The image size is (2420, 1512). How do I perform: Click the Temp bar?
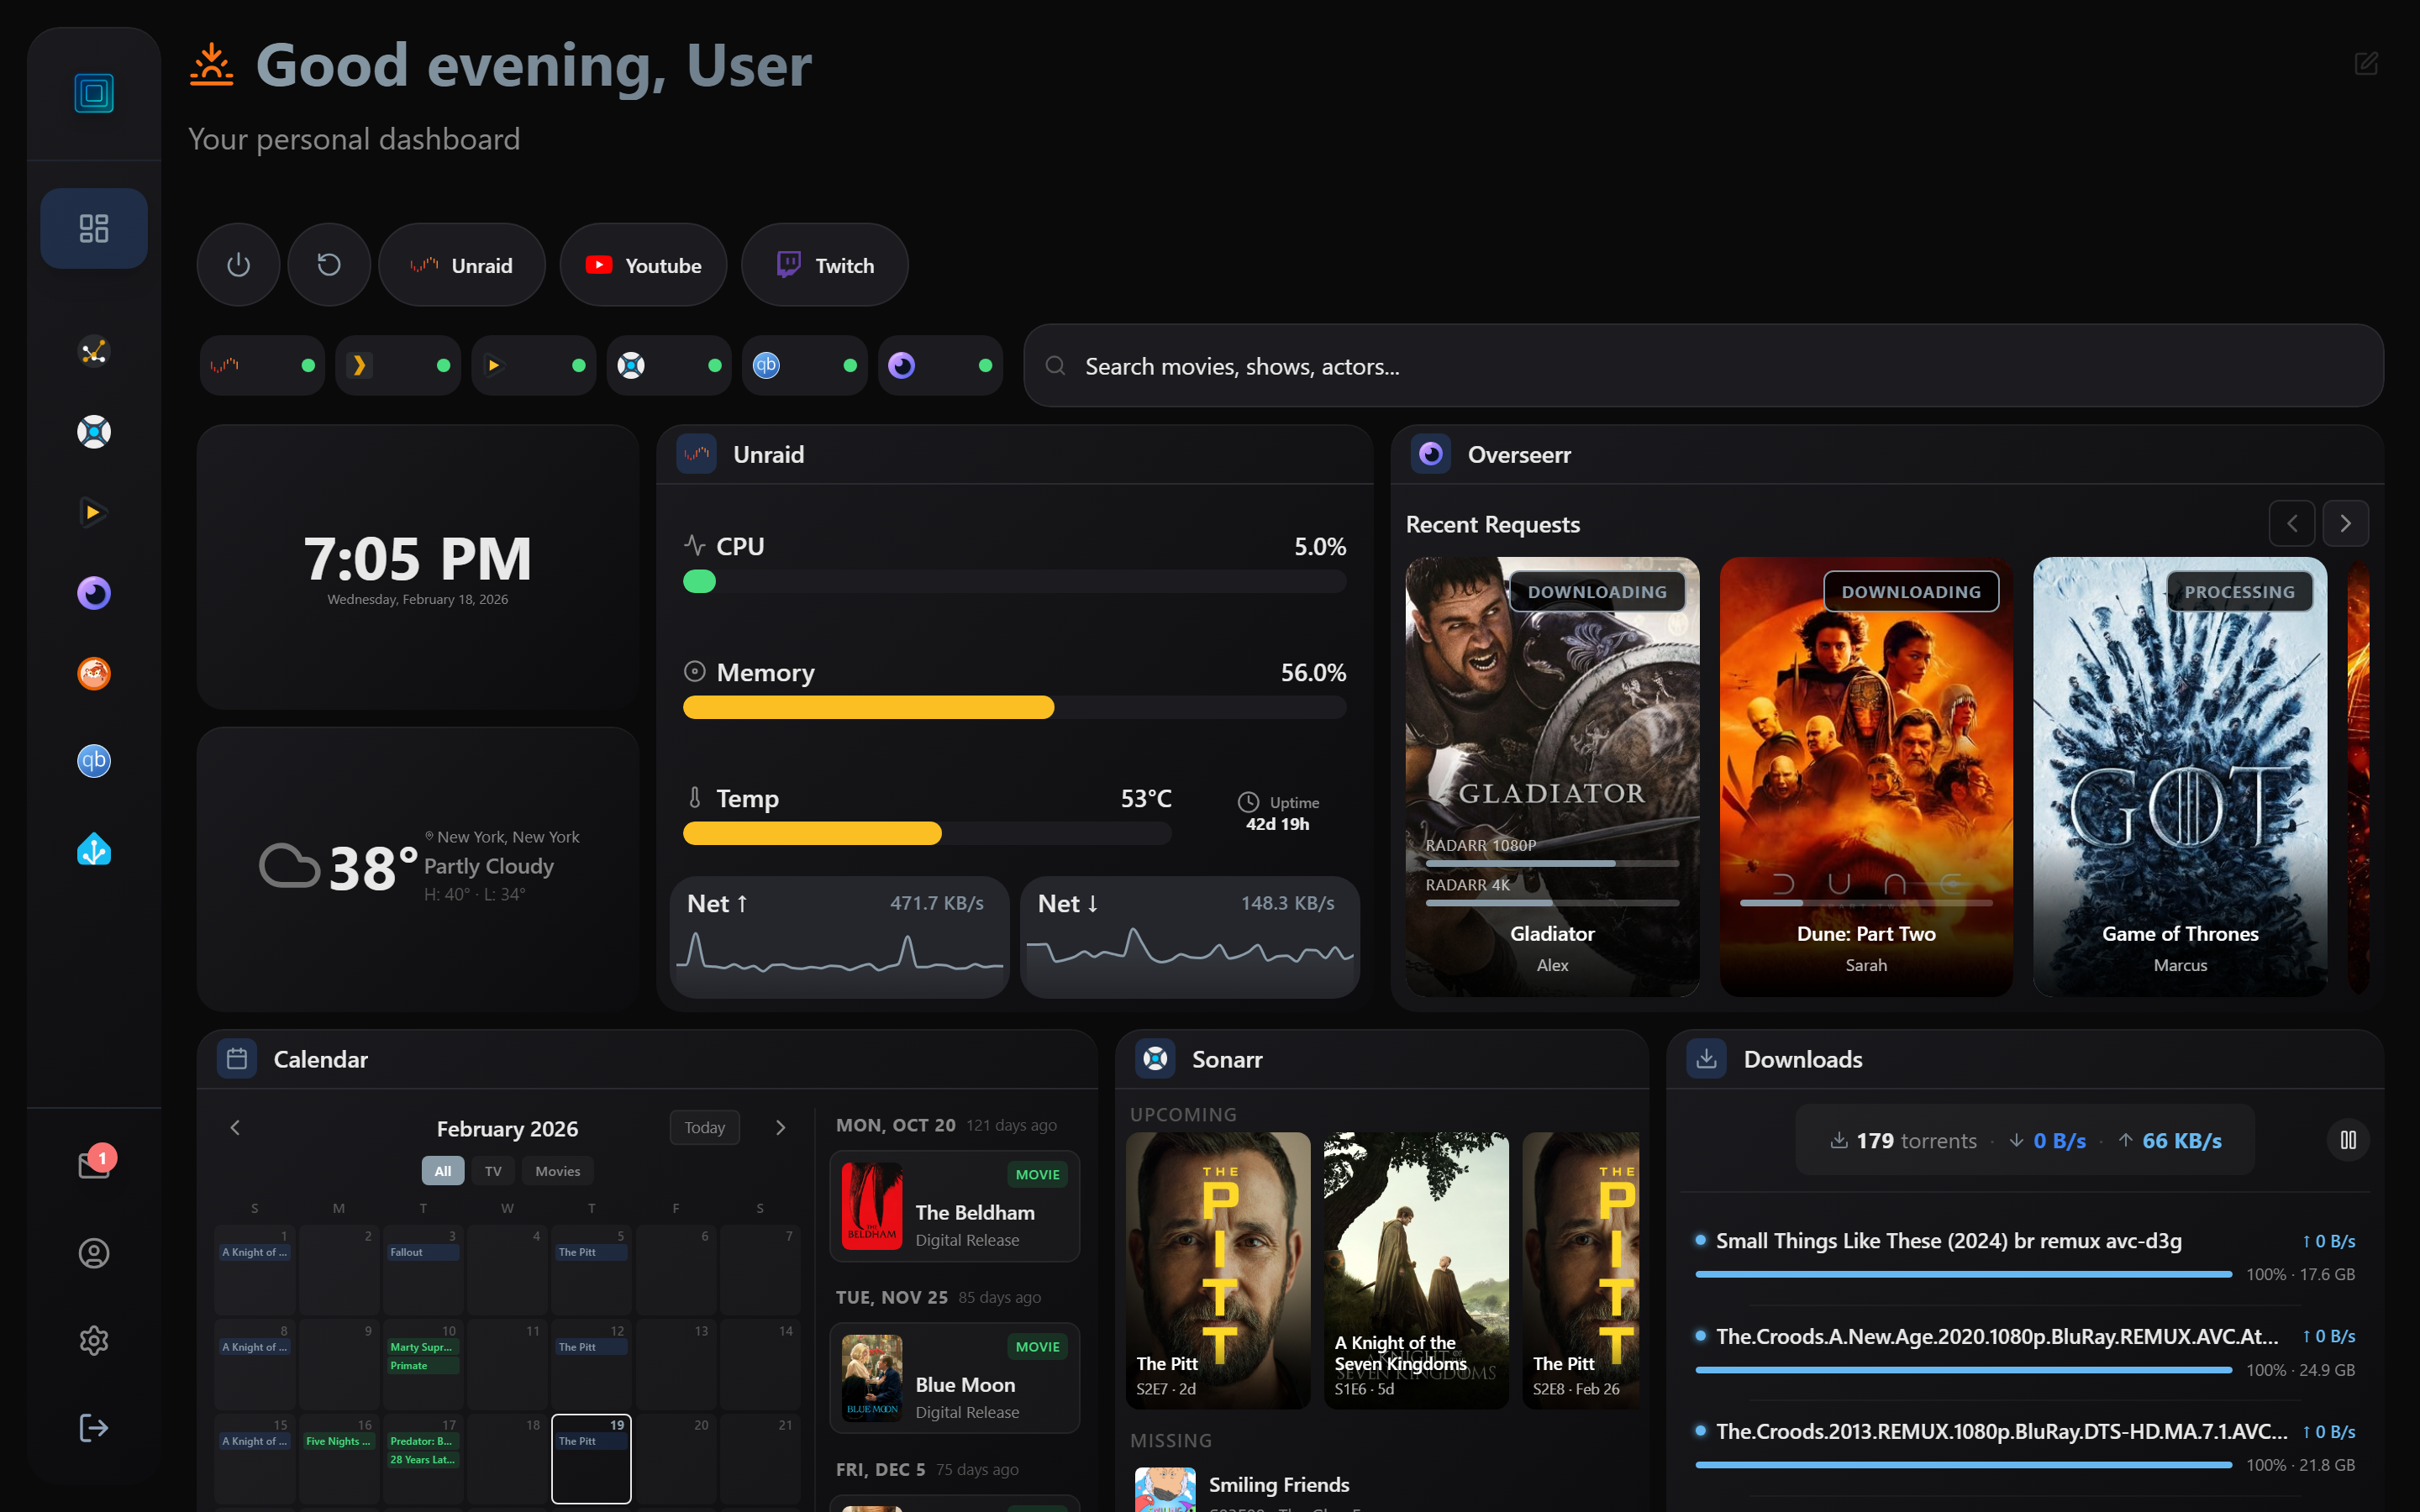tap(927, 833)
